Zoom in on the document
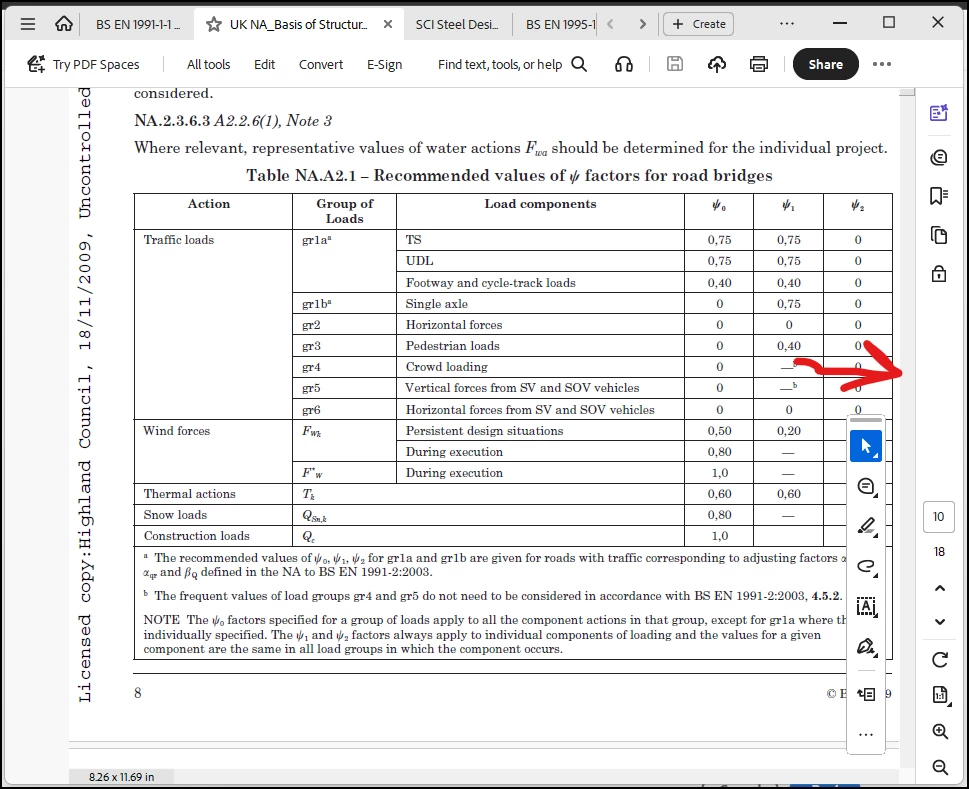 point(940,732)
